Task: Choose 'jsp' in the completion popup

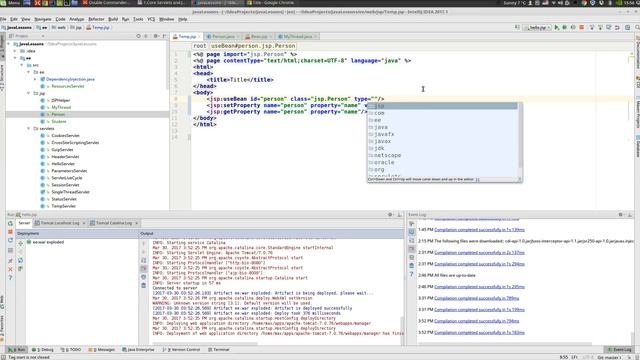Action: pyautogui.click(x=442, y=106)
